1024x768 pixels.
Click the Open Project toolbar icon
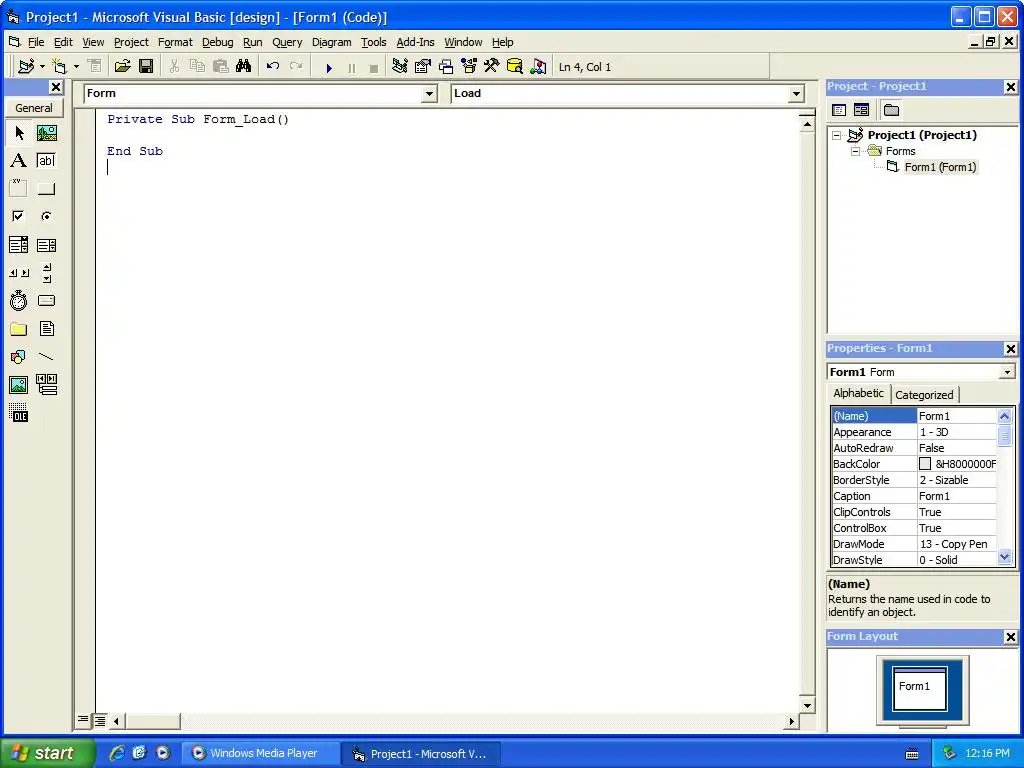coord(122,67)
